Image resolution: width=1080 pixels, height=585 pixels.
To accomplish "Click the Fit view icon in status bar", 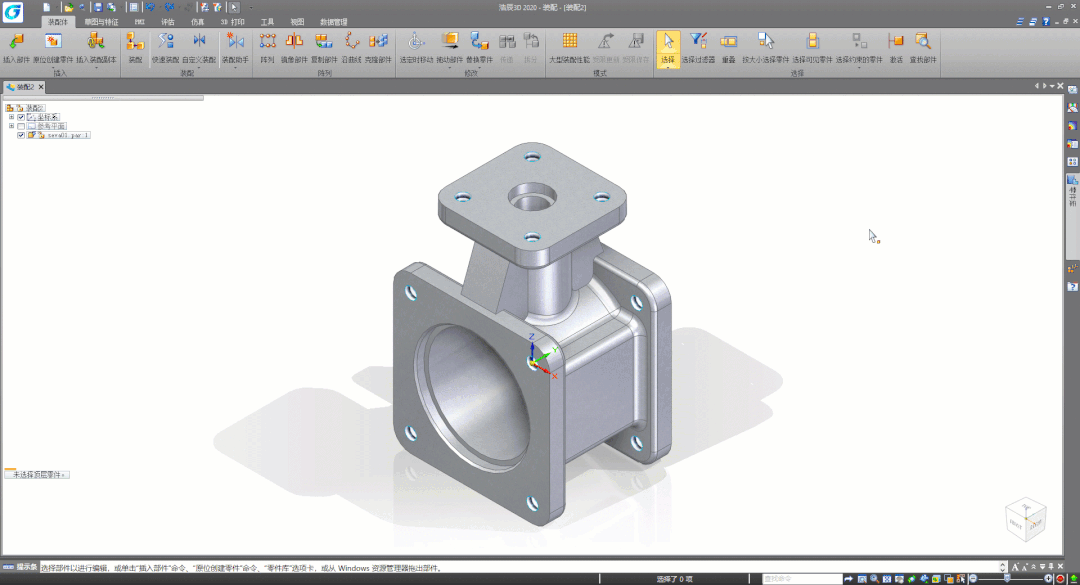I will pyautogui.click(x=886, y=579).
